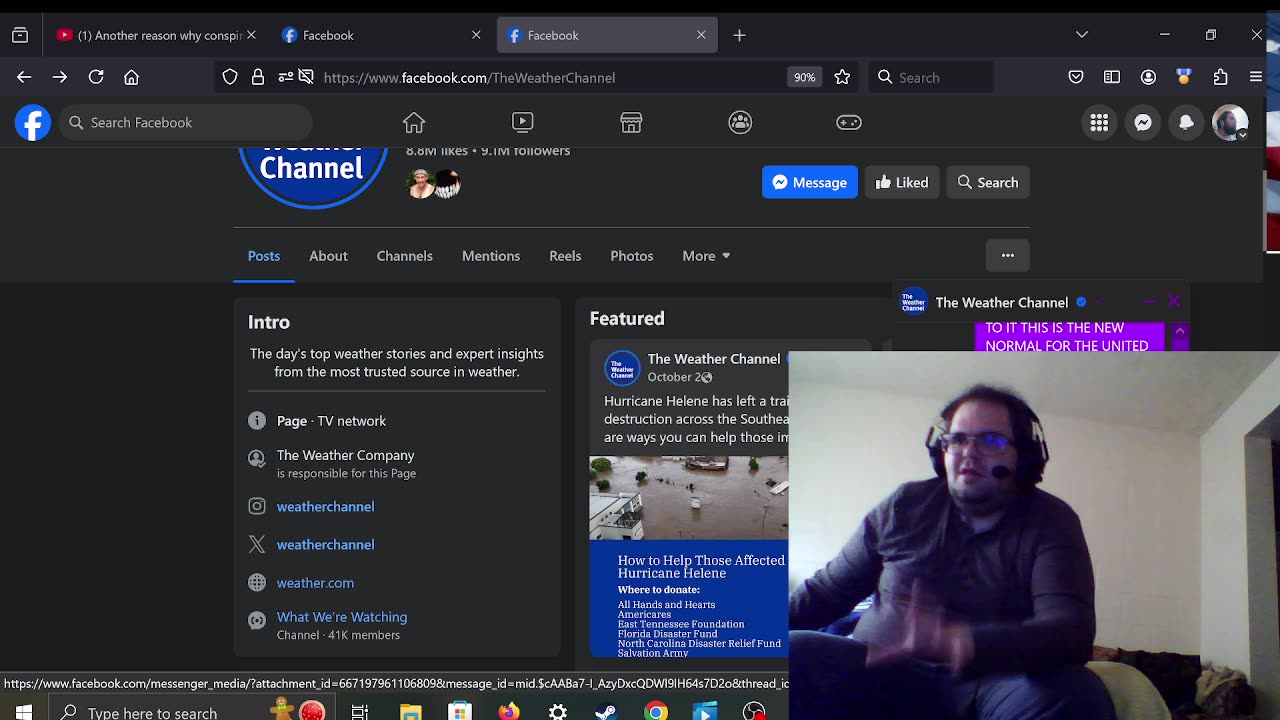Click the address bar URL

click(469, 77)
